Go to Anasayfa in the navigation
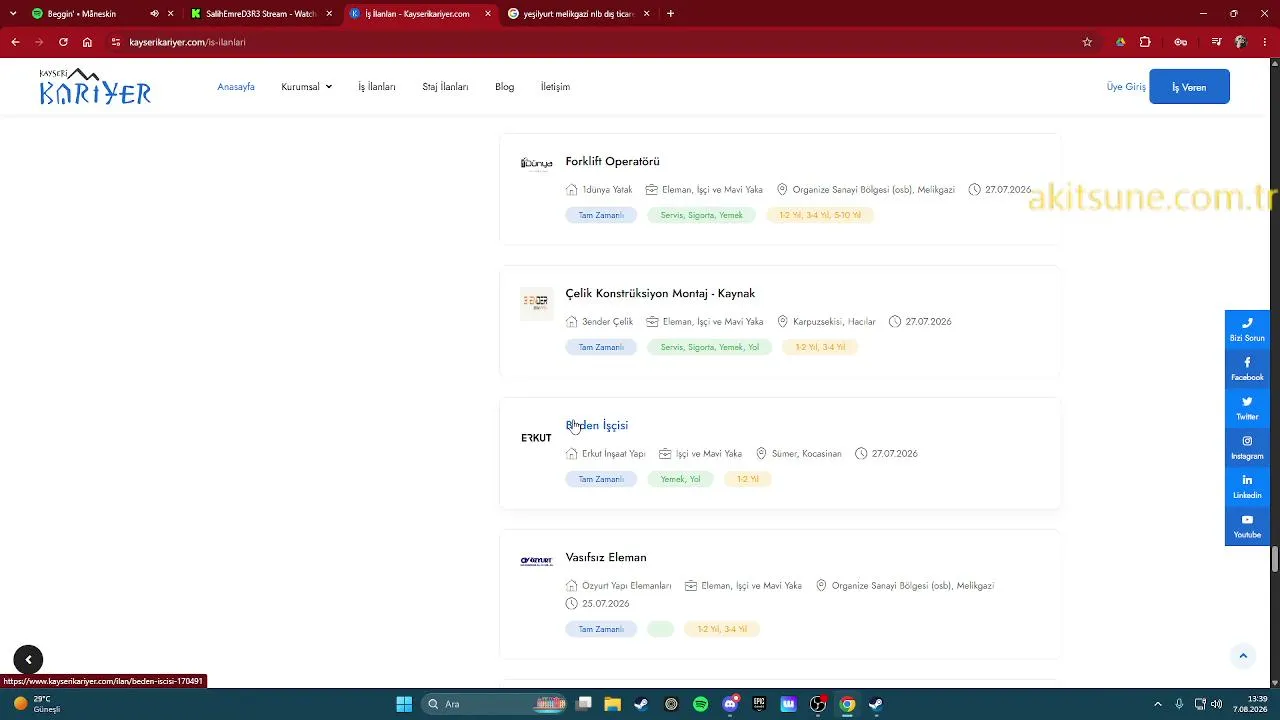The width and height of the screenshot is (1280, 720). [x=236, y=87]
